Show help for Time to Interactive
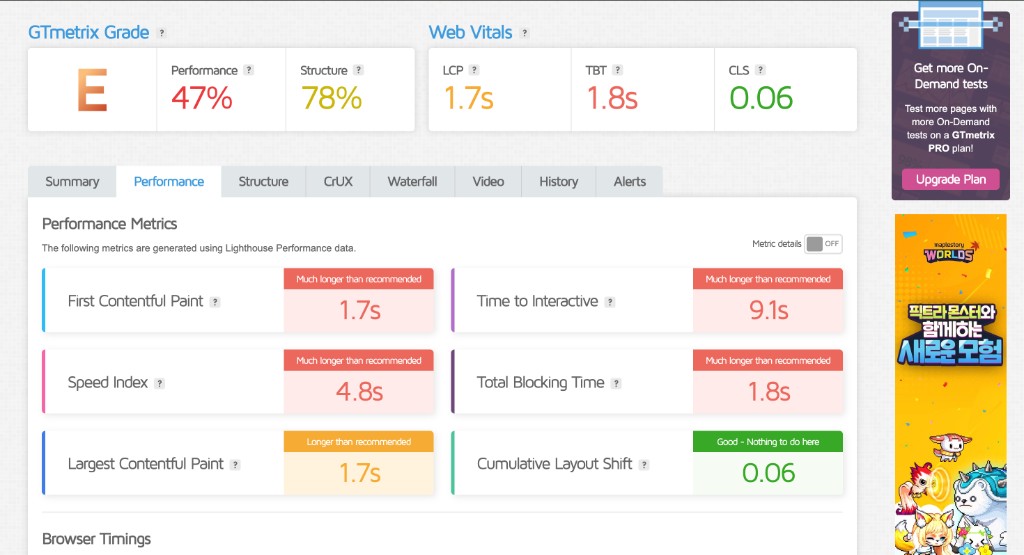Screen dimensions: 1024x555 pos(610,302)
